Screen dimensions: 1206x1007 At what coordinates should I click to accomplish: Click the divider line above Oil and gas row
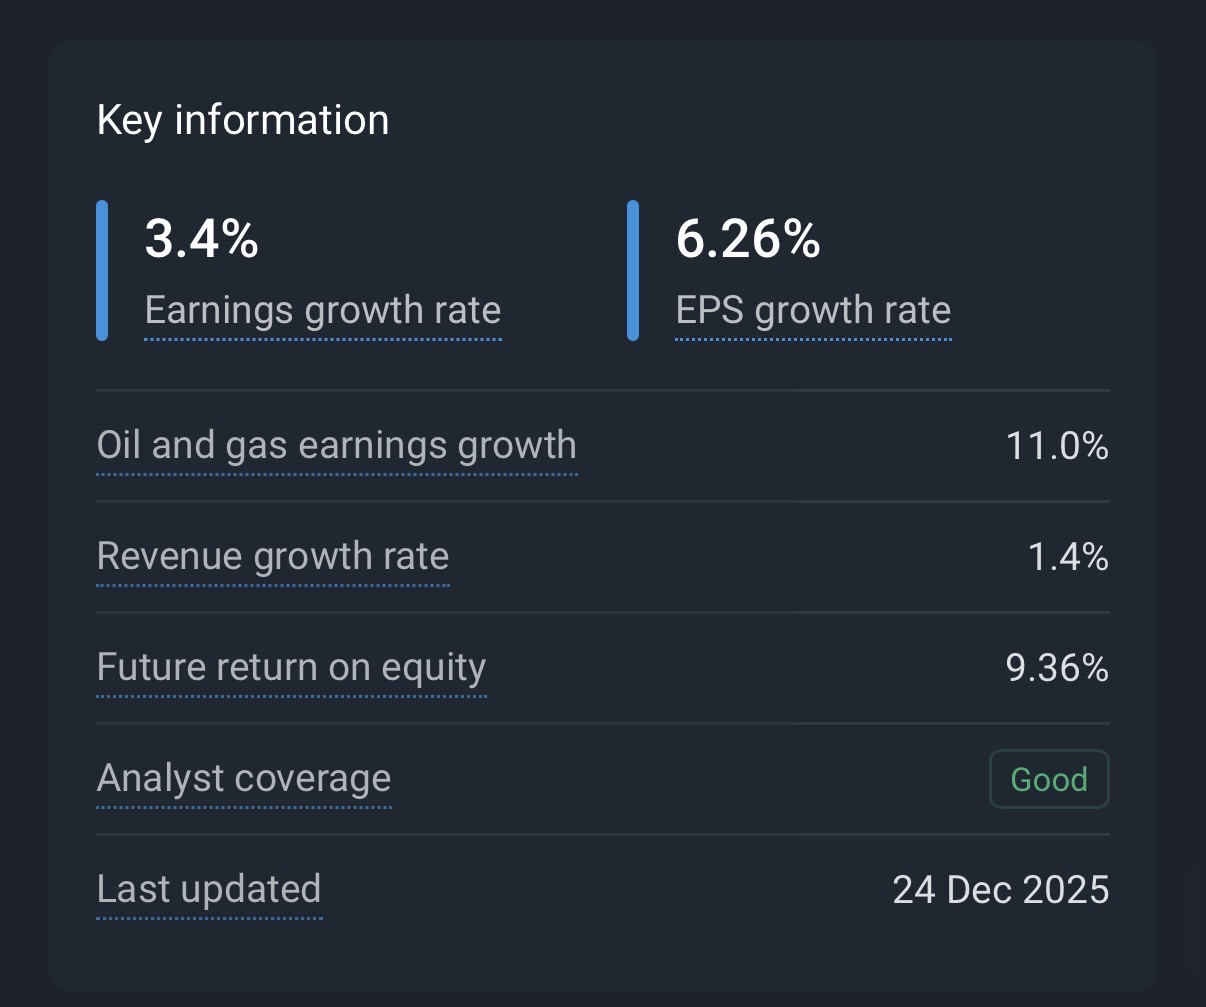point(603,390)
